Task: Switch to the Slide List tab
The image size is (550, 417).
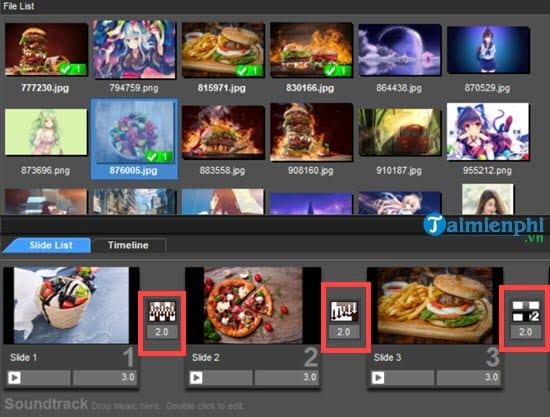Action: tap(48, 245)
